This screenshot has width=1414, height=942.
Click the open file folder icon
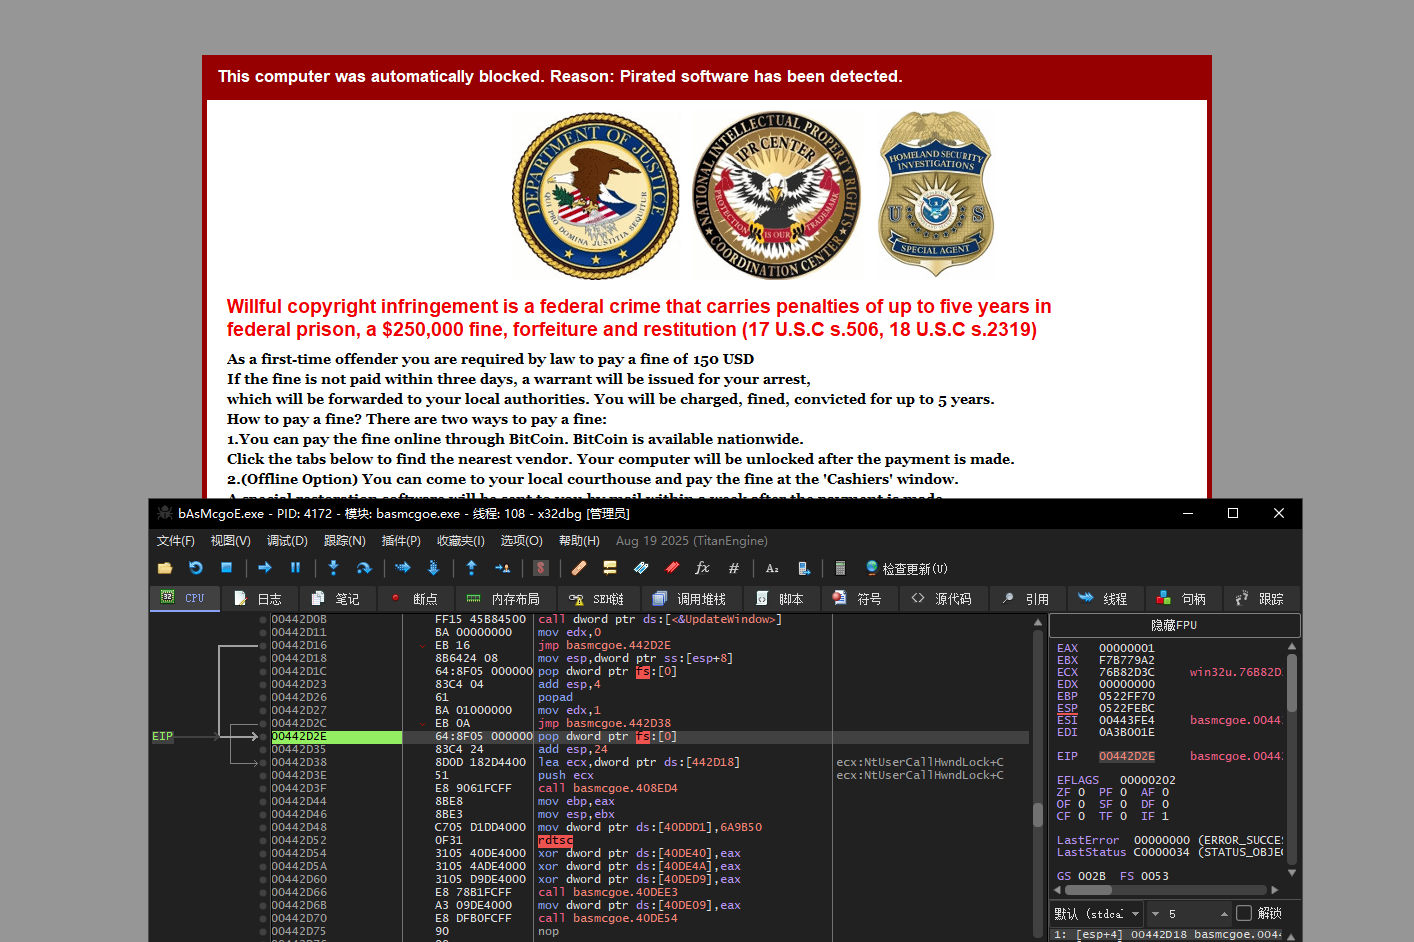point(165,568)
